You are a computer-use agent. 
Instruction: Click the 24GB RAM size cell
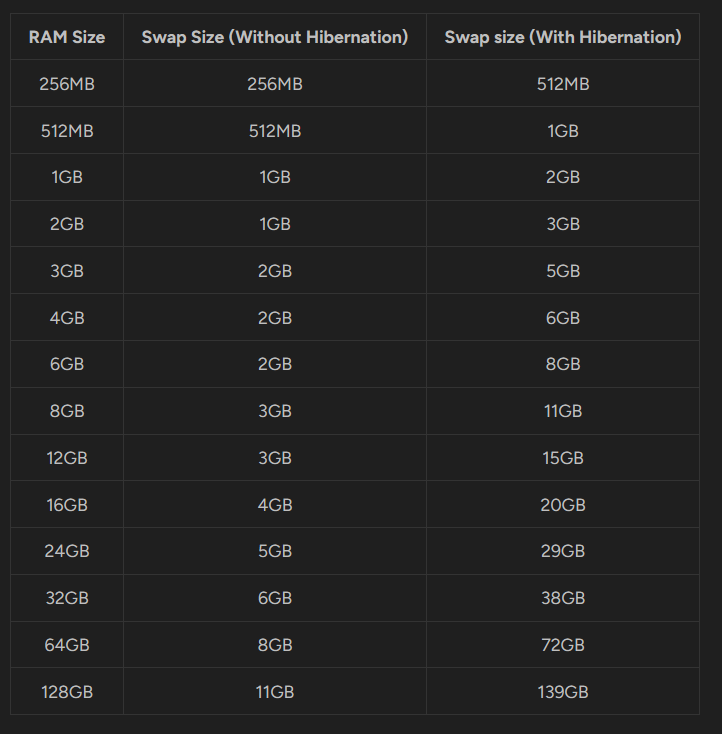[67, 551]
